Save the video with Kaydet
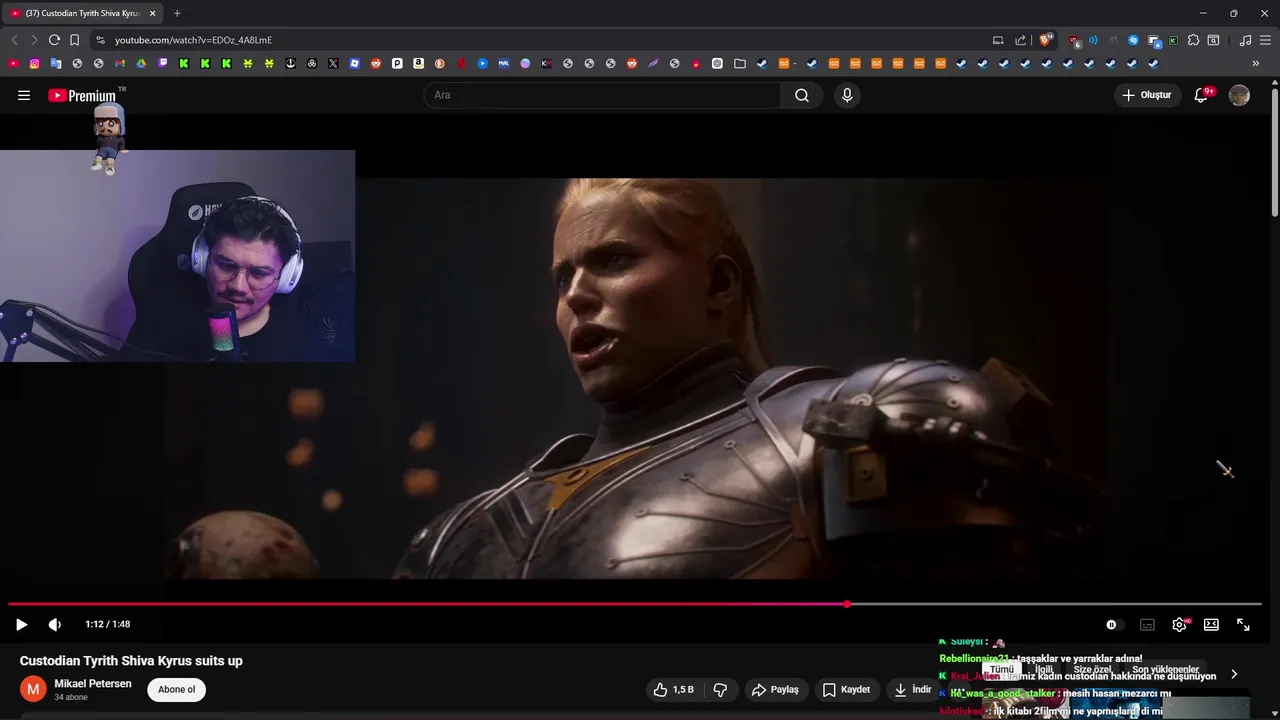 click(x=846, y=689)
